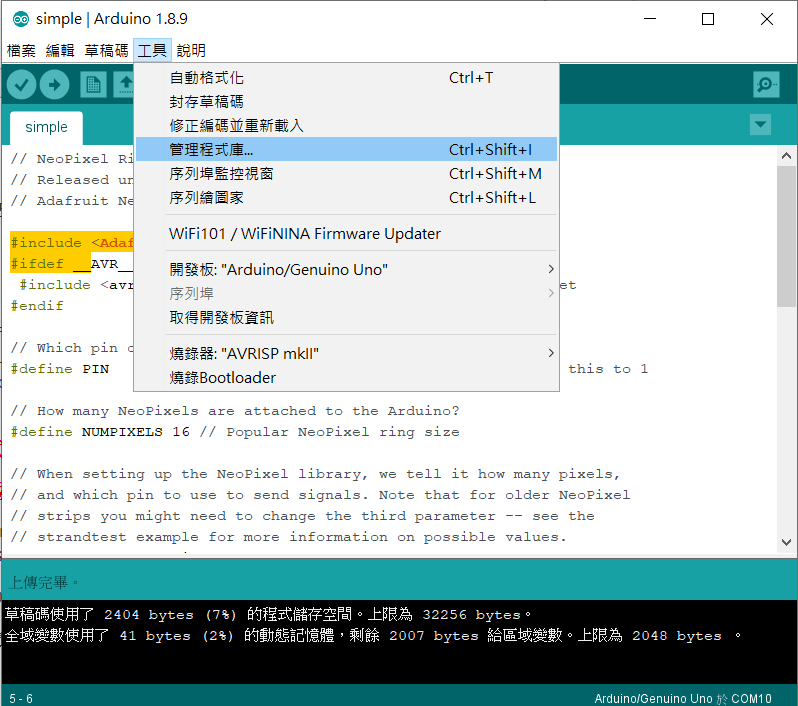Image resolution: width=798 pixels, height=706 pixels.
Task: Open the 檔案 menu in menu bar
Action: click(x=21, y=50)
